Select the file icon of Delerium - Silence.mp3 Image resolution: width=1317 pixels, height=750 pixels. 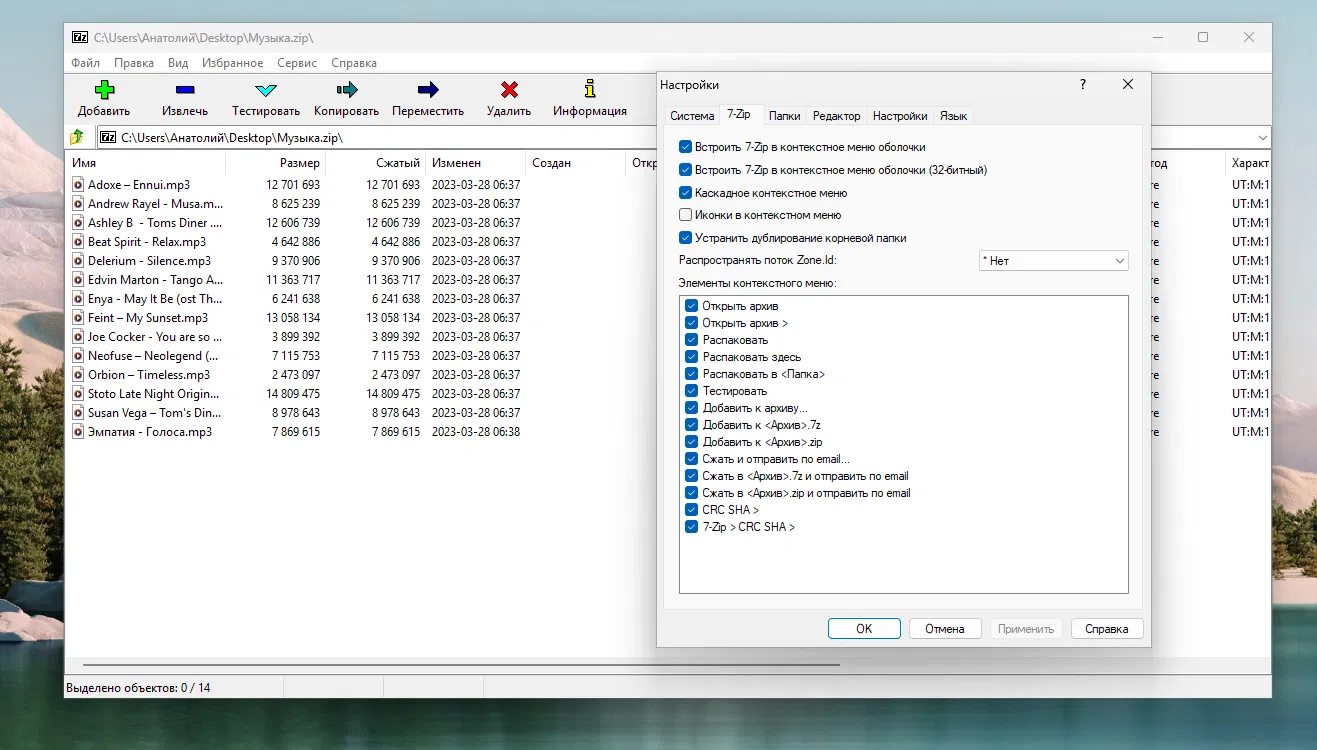click(x=79, y=261)
